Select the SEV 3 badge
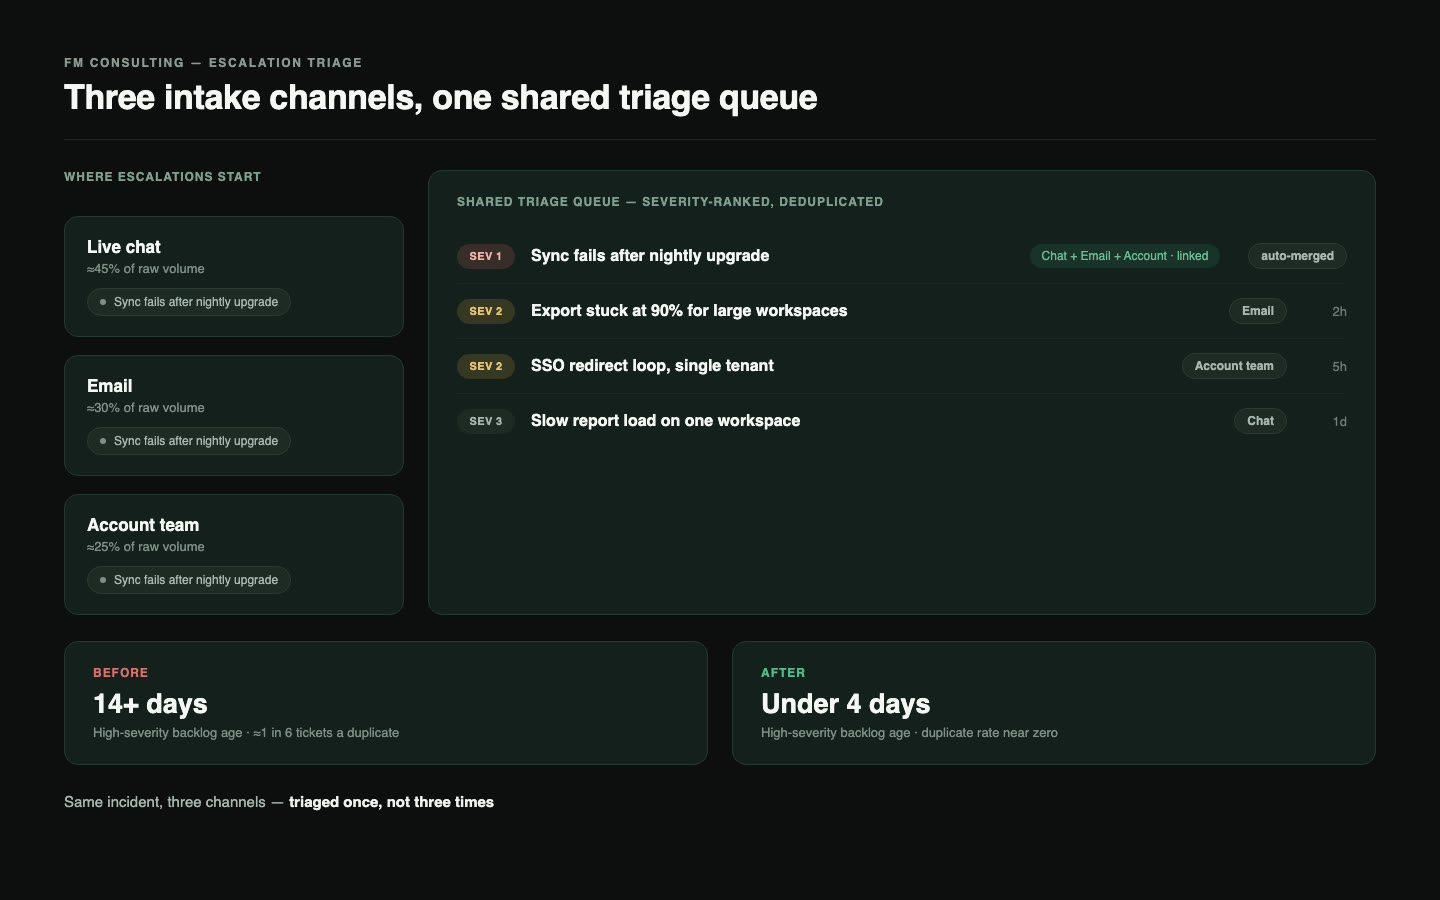Viewport: 1440px width, 900px height. coord(486,421)
